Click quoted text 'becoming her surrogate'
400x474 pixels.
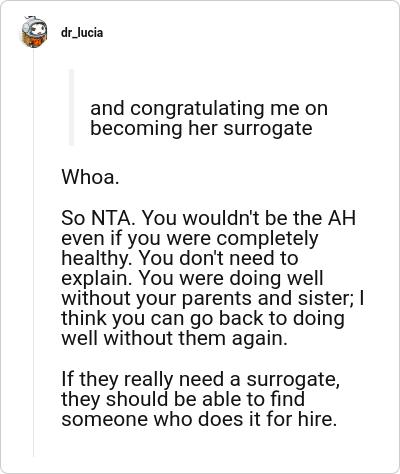tap(201, 128)
